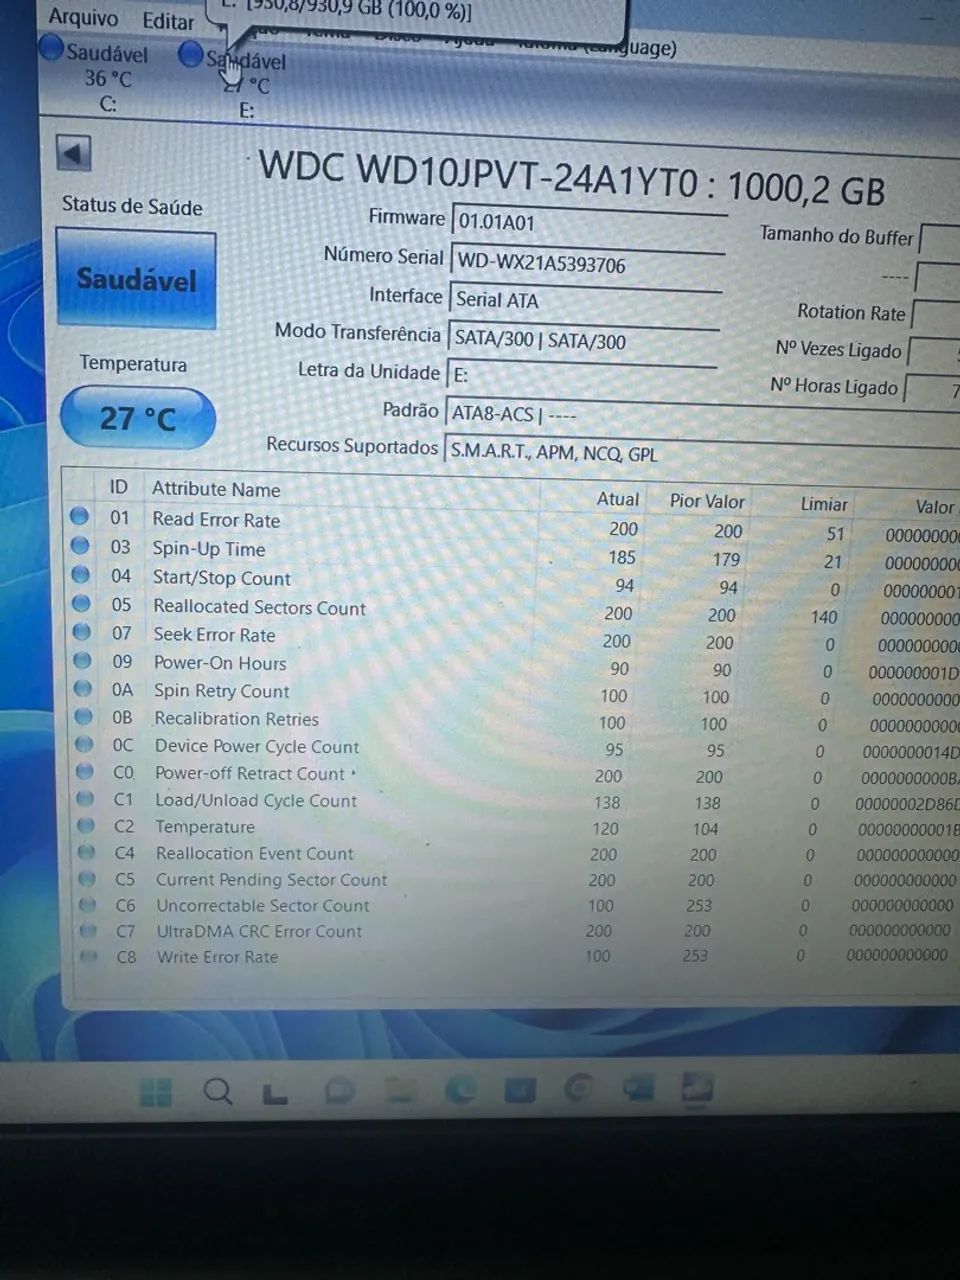Click the Saudável health status button
This screenshot has height=1280, width=960.
tap(136, 279)
